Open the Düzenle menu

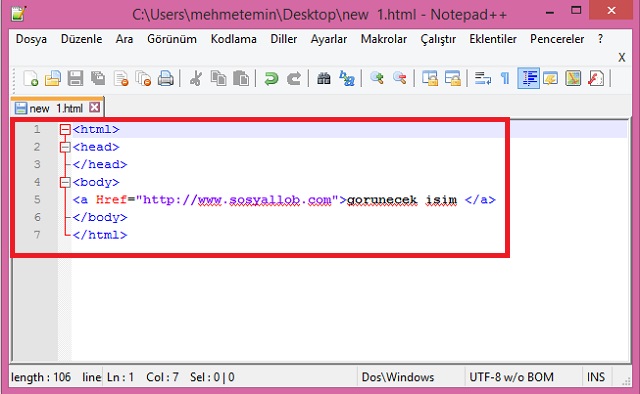pyautogui.click(x=81, y=39)
